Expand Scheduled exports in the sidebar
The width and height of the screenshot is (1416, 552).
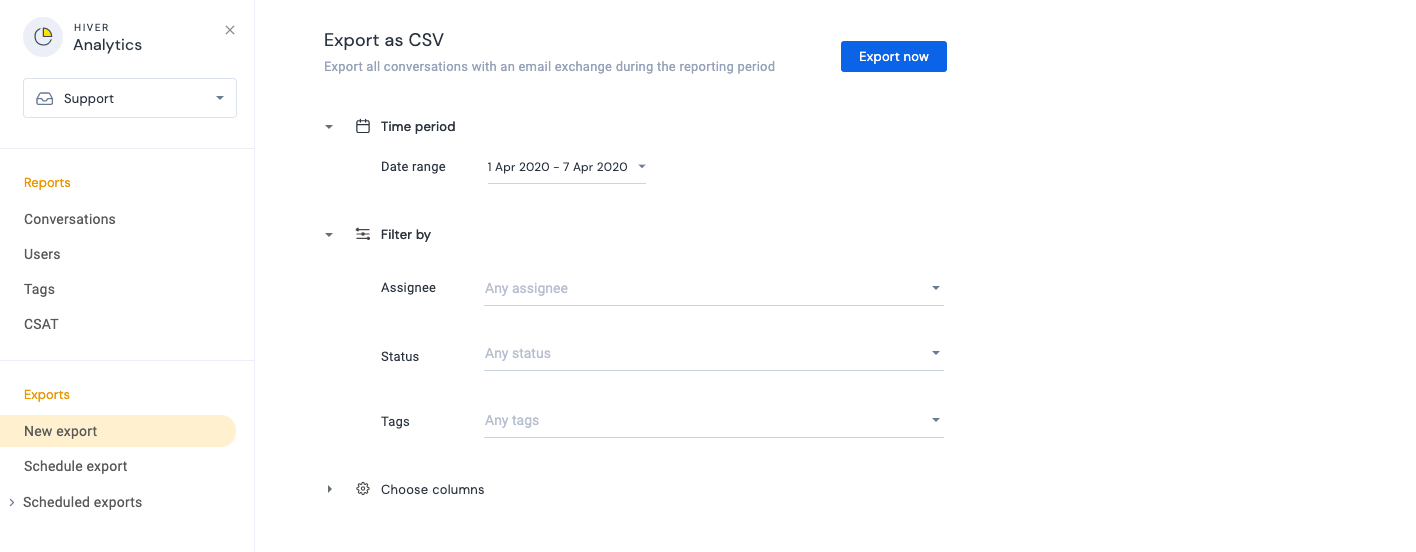(12, 502)
